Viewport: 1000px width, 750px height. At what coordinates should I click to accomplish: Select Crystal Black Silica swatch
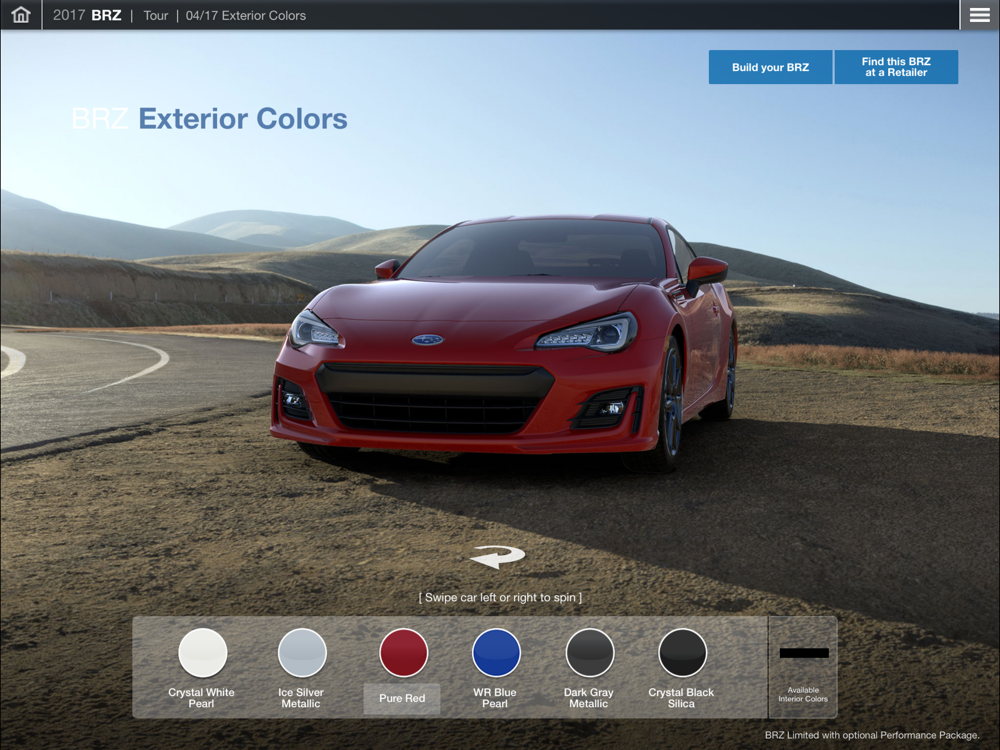(x=682, y=652)
